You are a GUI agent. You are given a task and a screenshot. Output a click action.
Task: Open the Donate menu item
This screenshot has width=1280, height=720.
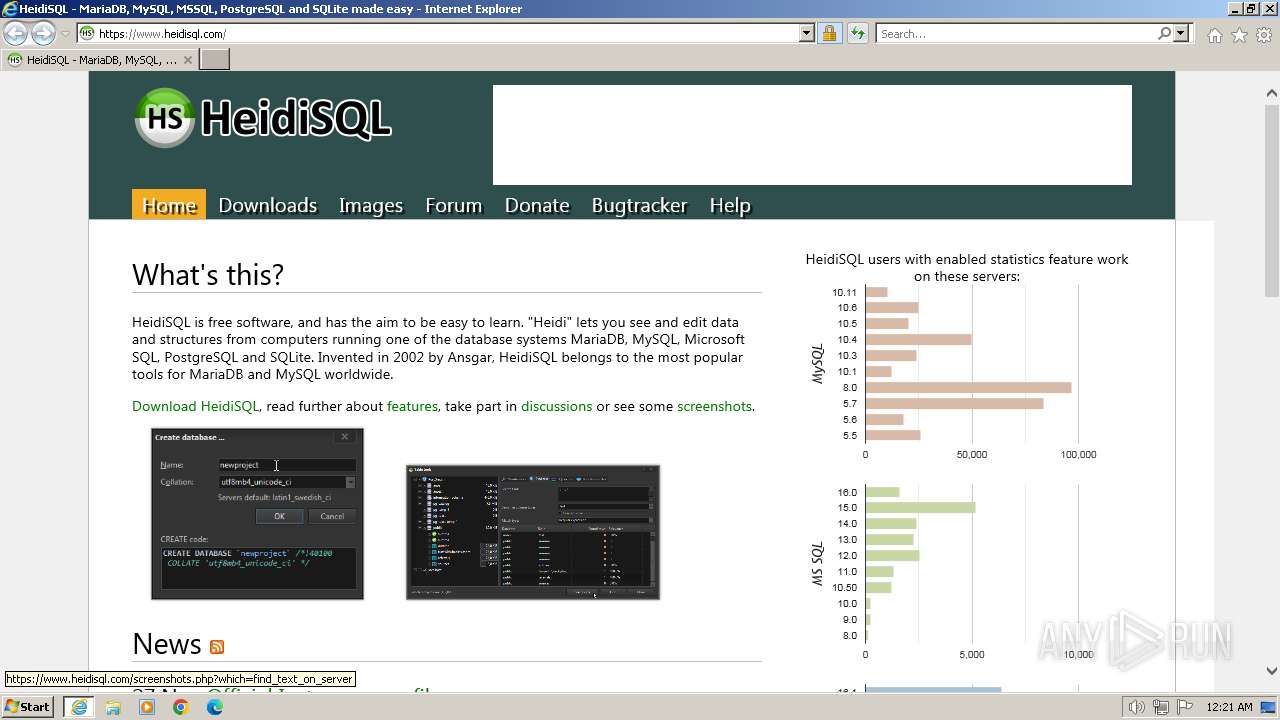[x=537, y=205]
